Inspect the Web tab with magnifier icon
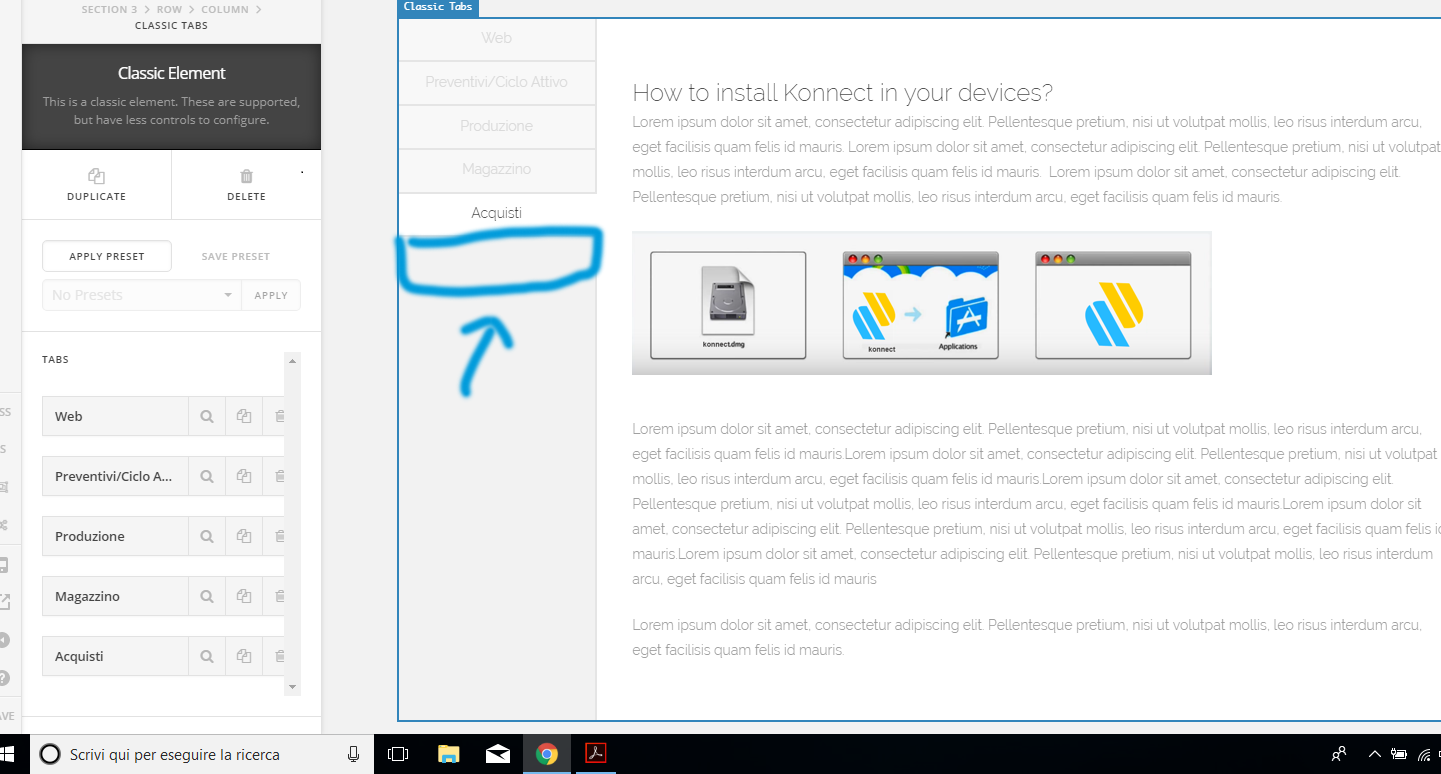1441x774 pixels. 207,416
